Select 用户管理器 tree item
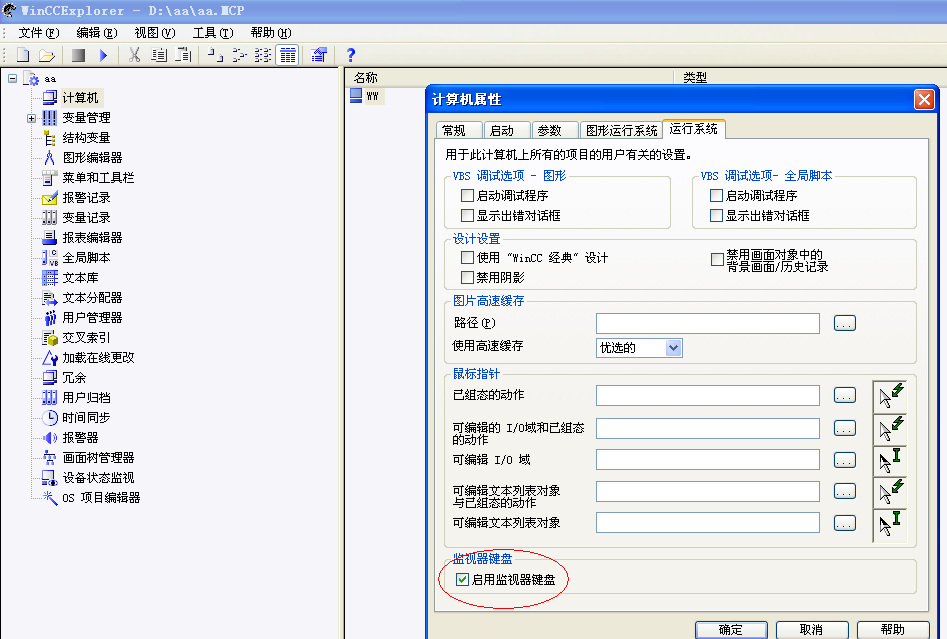 point(92,318)
